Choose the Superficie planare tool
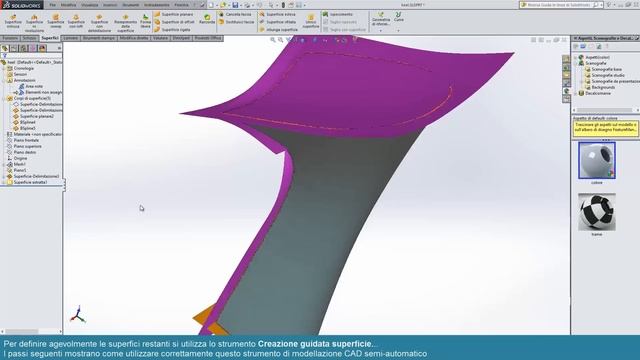 click(173, 14)
